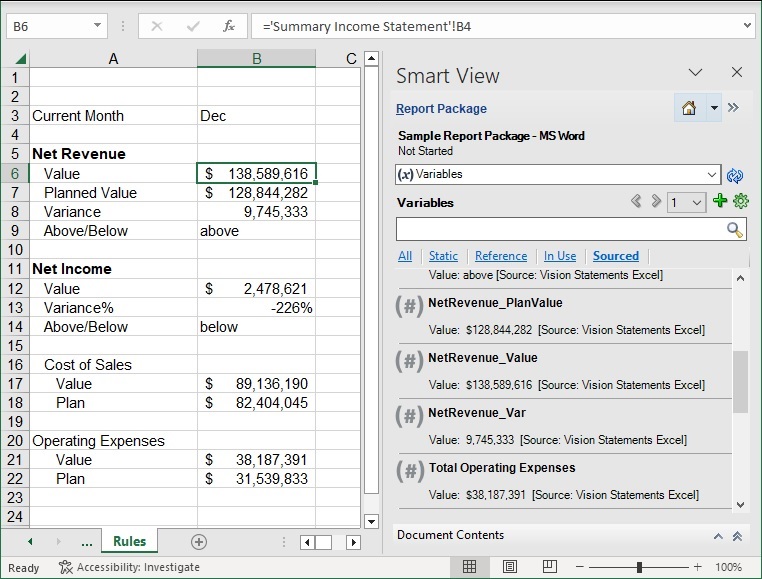Collapse Document Contents with single up arrow

click(x=718, y=536)
